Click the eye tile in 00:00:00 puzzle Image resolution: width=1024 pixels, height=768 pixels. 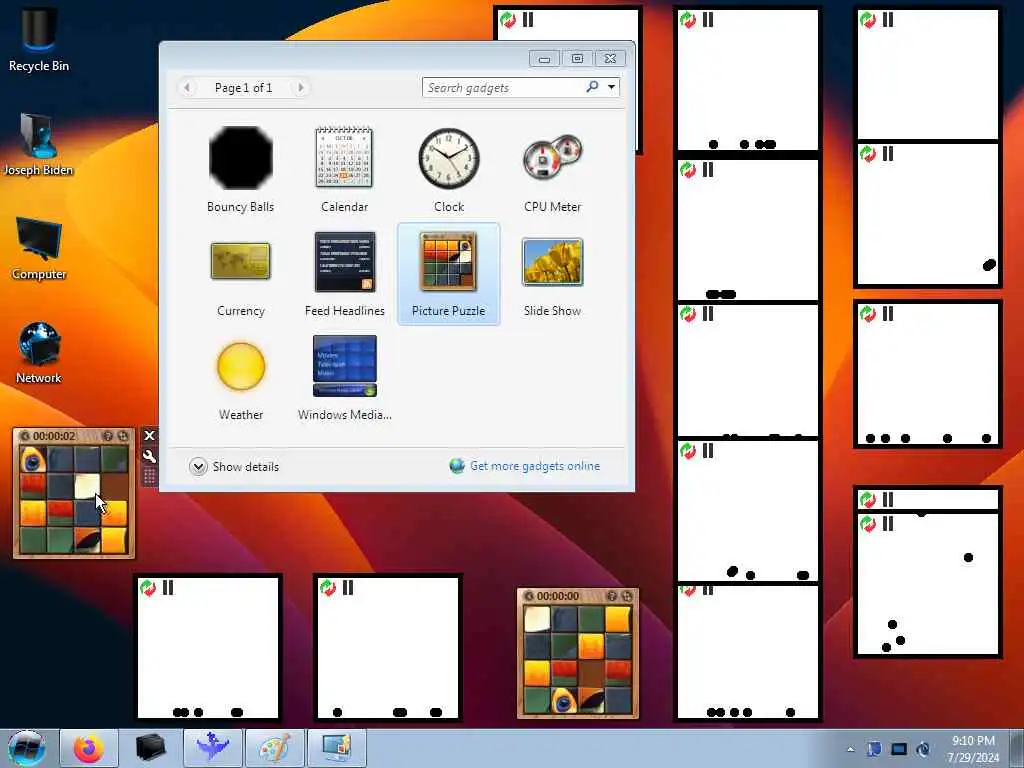pyautogui.click(x=564, y=701)
